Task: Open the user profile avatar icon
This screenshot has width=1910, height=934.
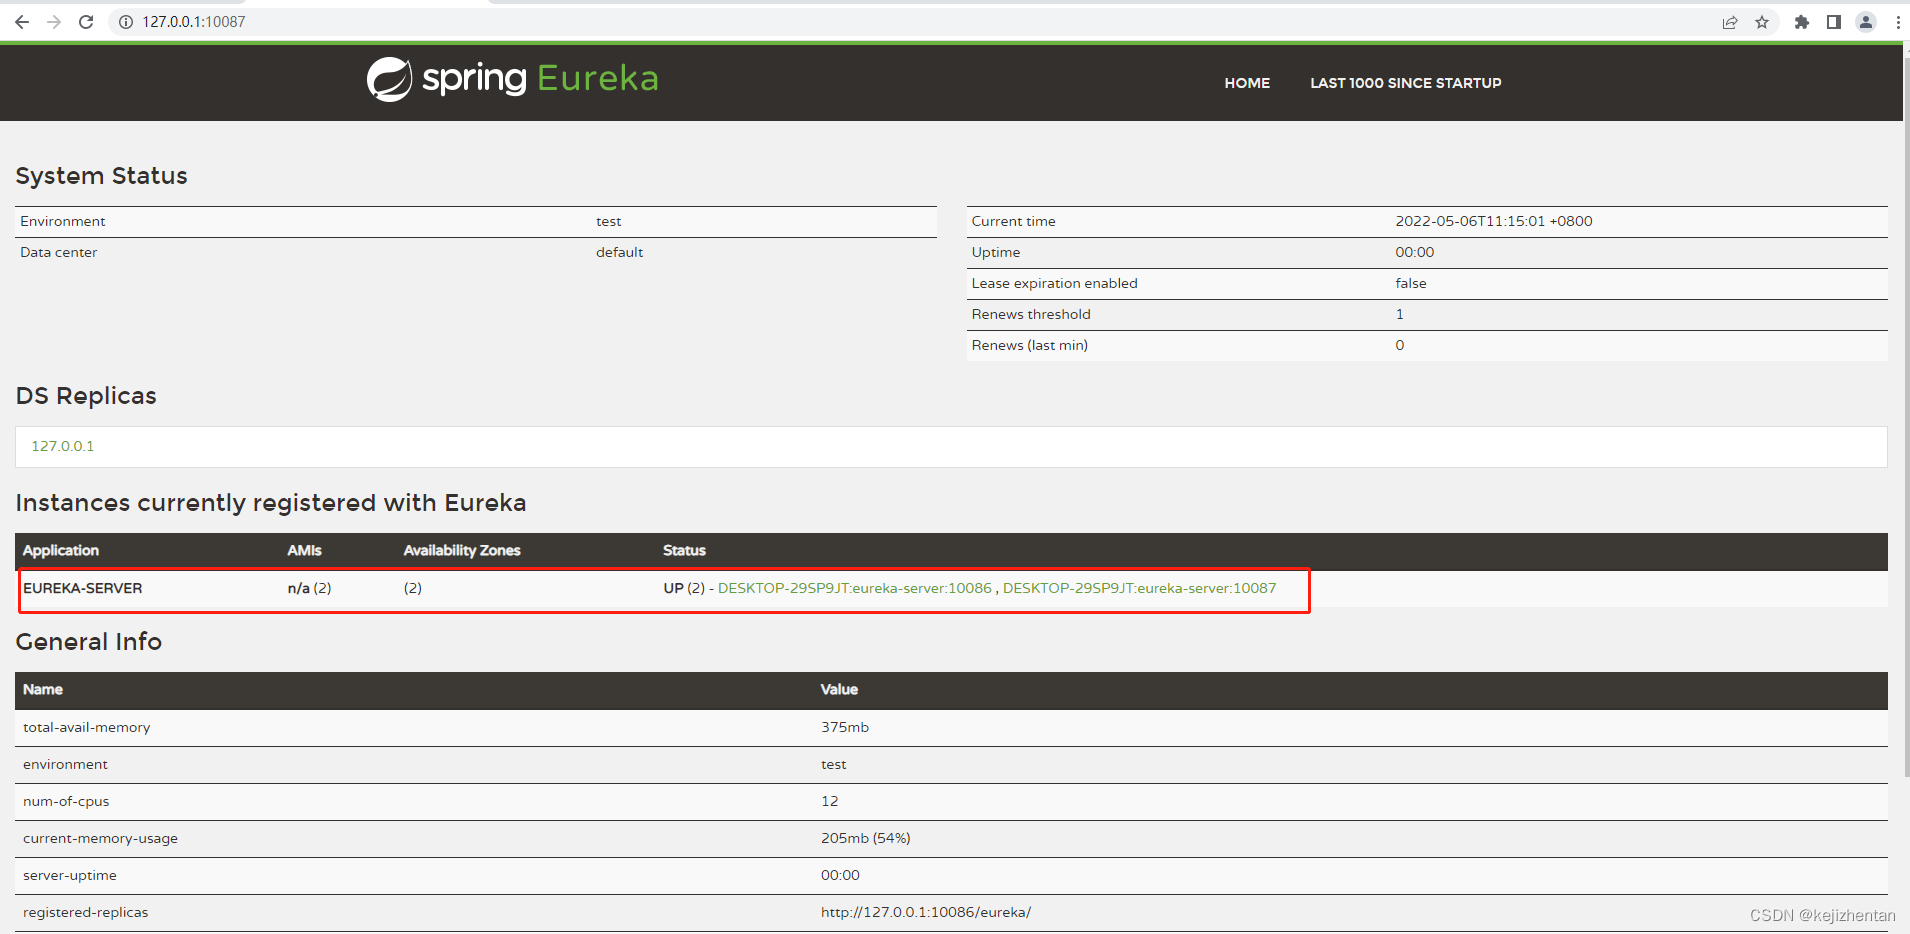Action: click(1866, 22)
